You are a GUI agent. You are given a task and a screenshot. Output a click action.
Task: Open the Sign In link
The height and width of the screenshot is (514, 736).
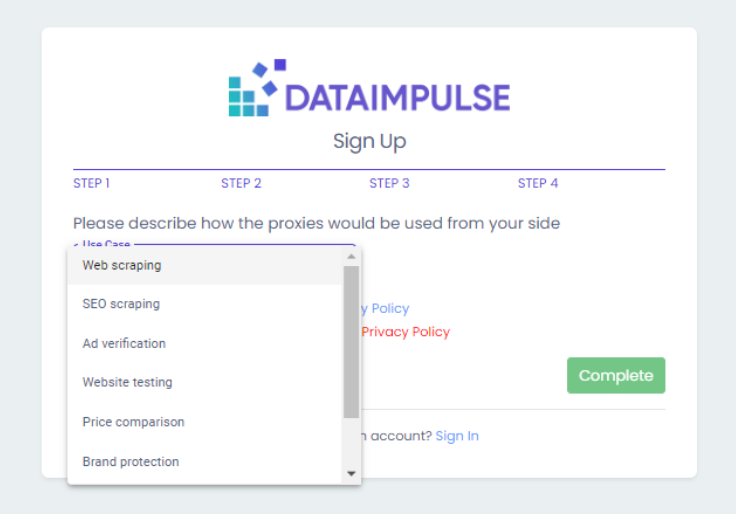pos(457,436)
